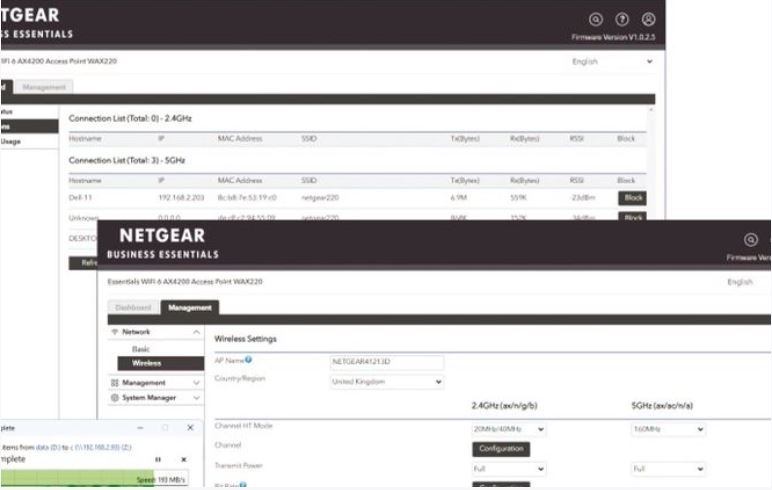772x490 pixels.
Task: Click data (D:) source link in copy dialog
Action: [x=48, y=447]
